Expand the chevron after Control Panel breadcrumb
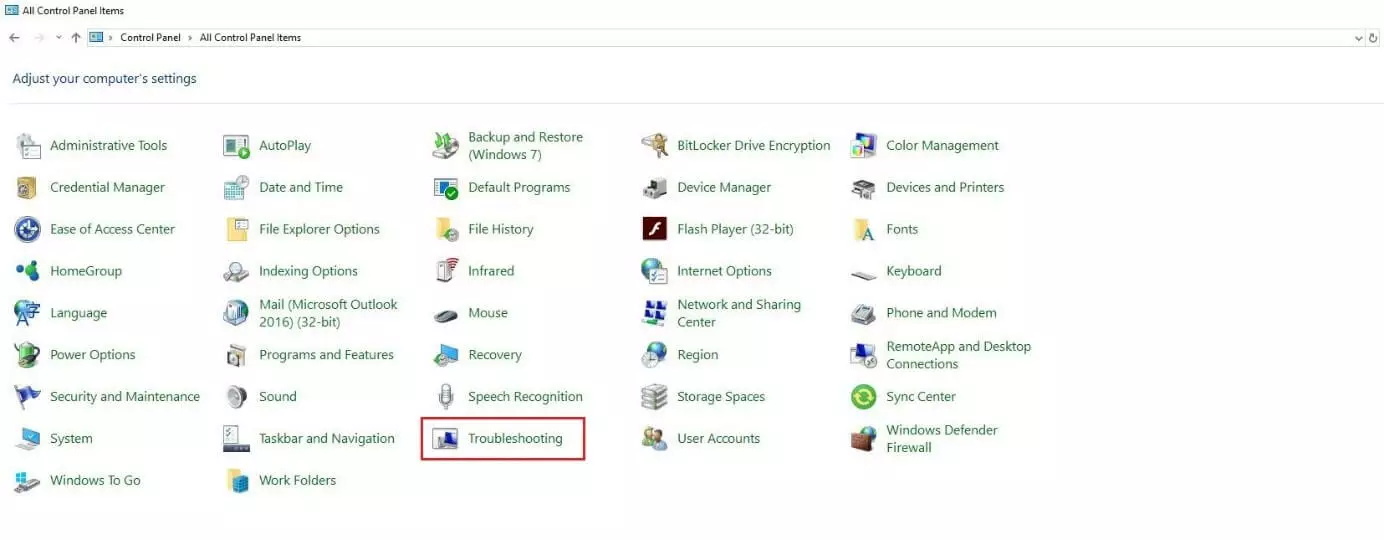 tap(190, 38)
